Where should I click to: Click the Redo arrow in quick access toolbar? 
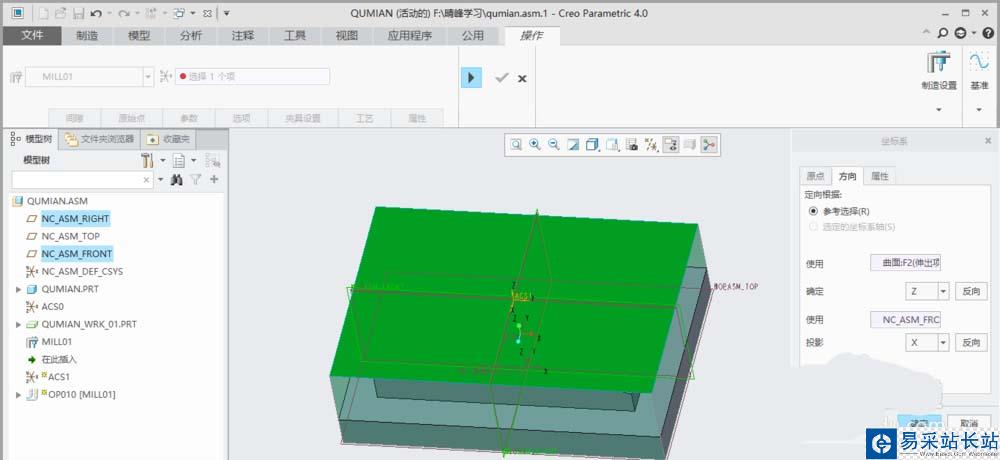(124, 13)
